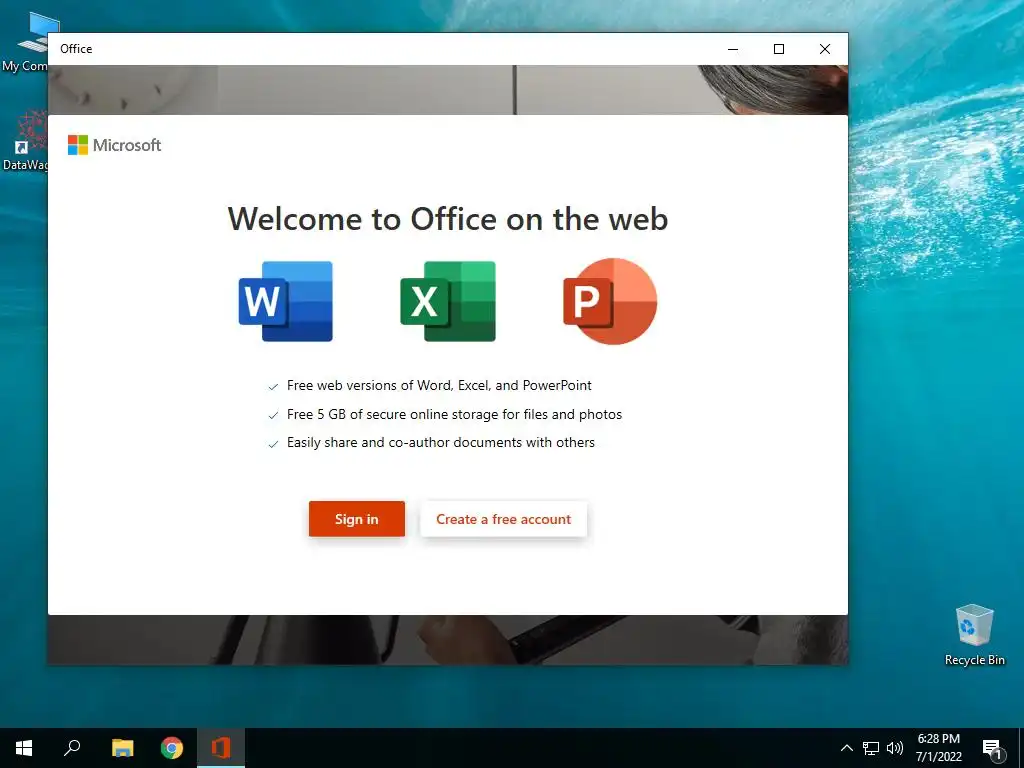Minimize the Office window
Screen dimensions: 1024x768
click(x=733, y=49)
